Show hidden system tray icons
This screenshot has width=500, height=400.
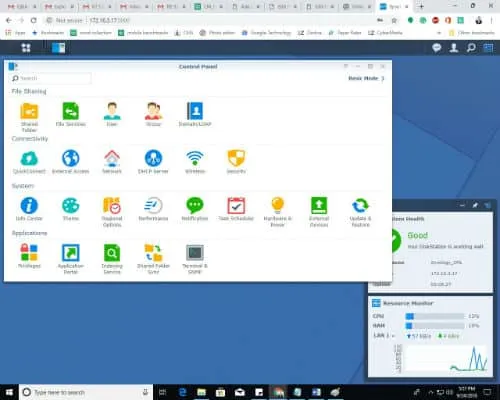click(x=430, y=392)
